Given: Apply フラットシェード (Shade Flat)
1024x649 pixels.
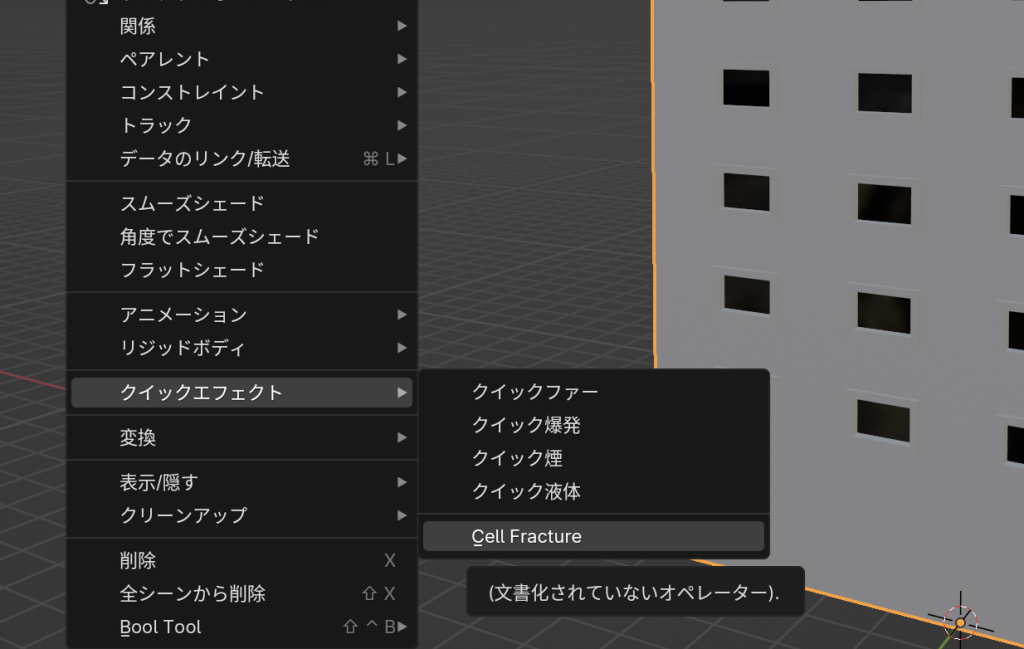Looking at the screenshot, I should click(x=241, y=270).
